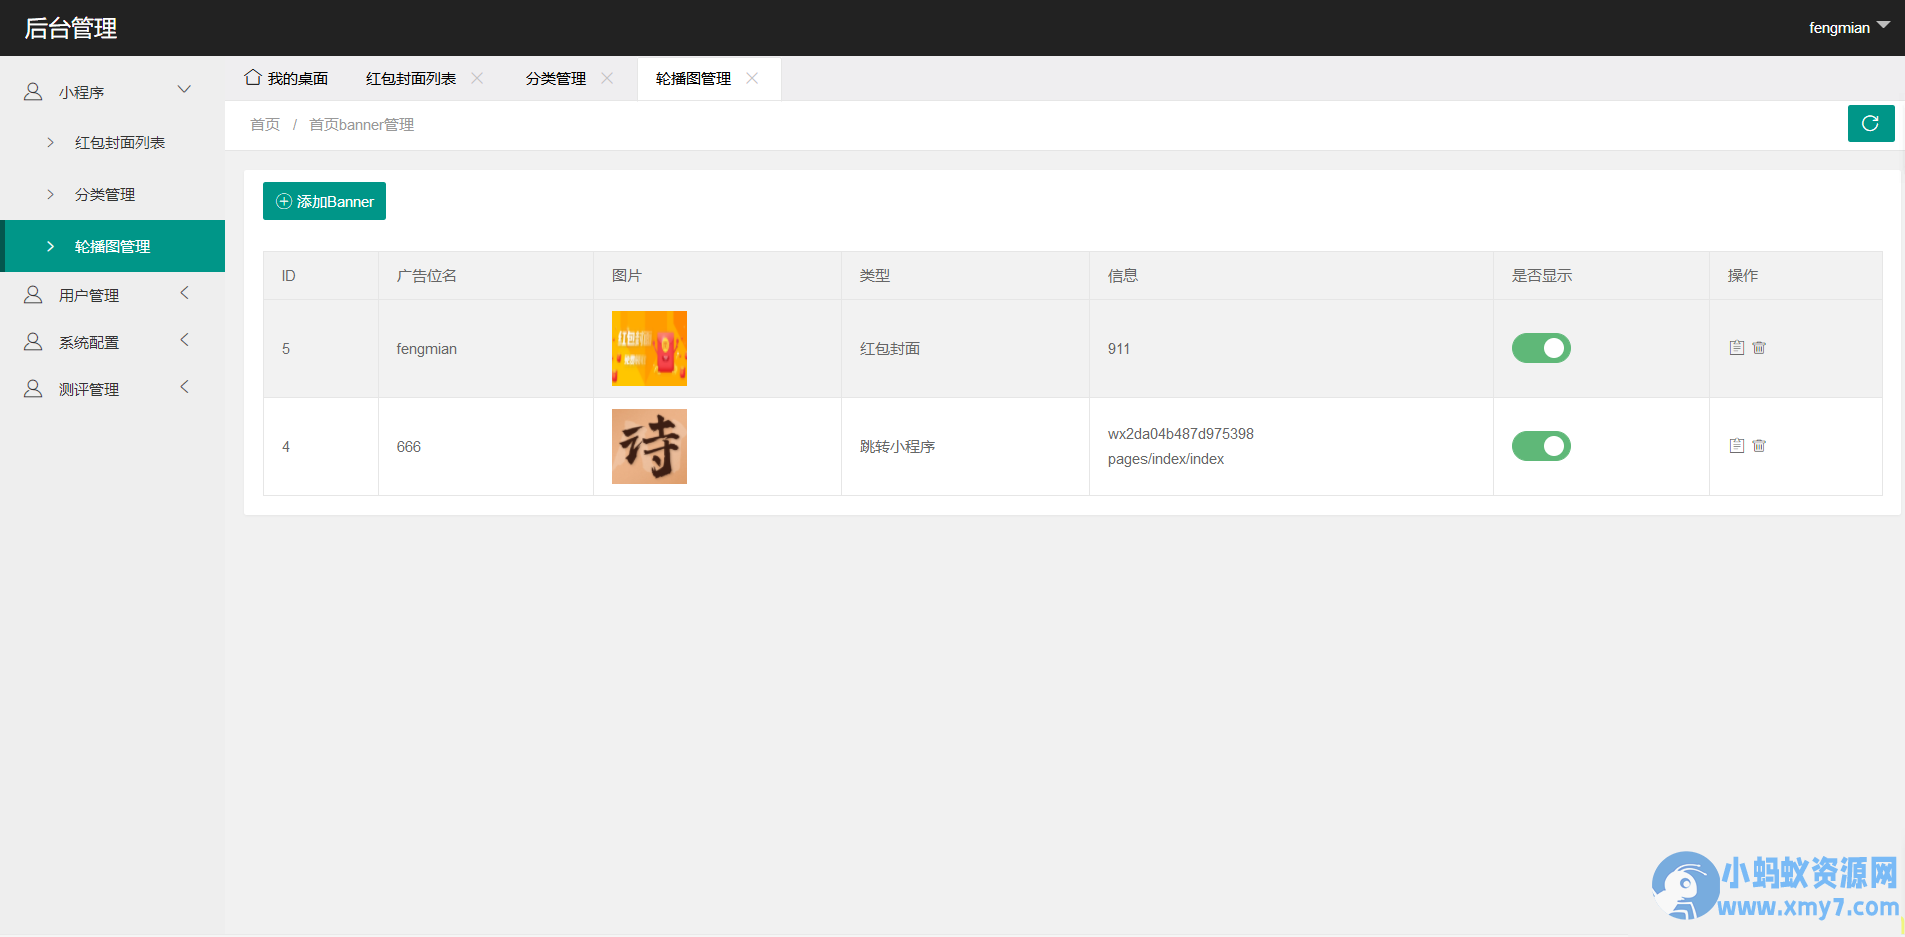Switch to 分类管理 tab
The image size is (1905, 937).
click(x=556, y=78)
